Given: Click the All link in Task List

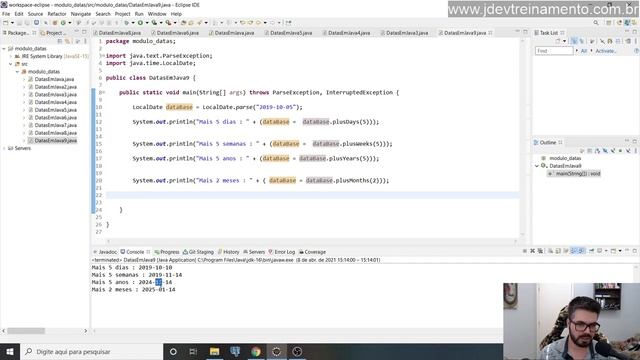Looking at the screenshot, I should coord(584,51).
